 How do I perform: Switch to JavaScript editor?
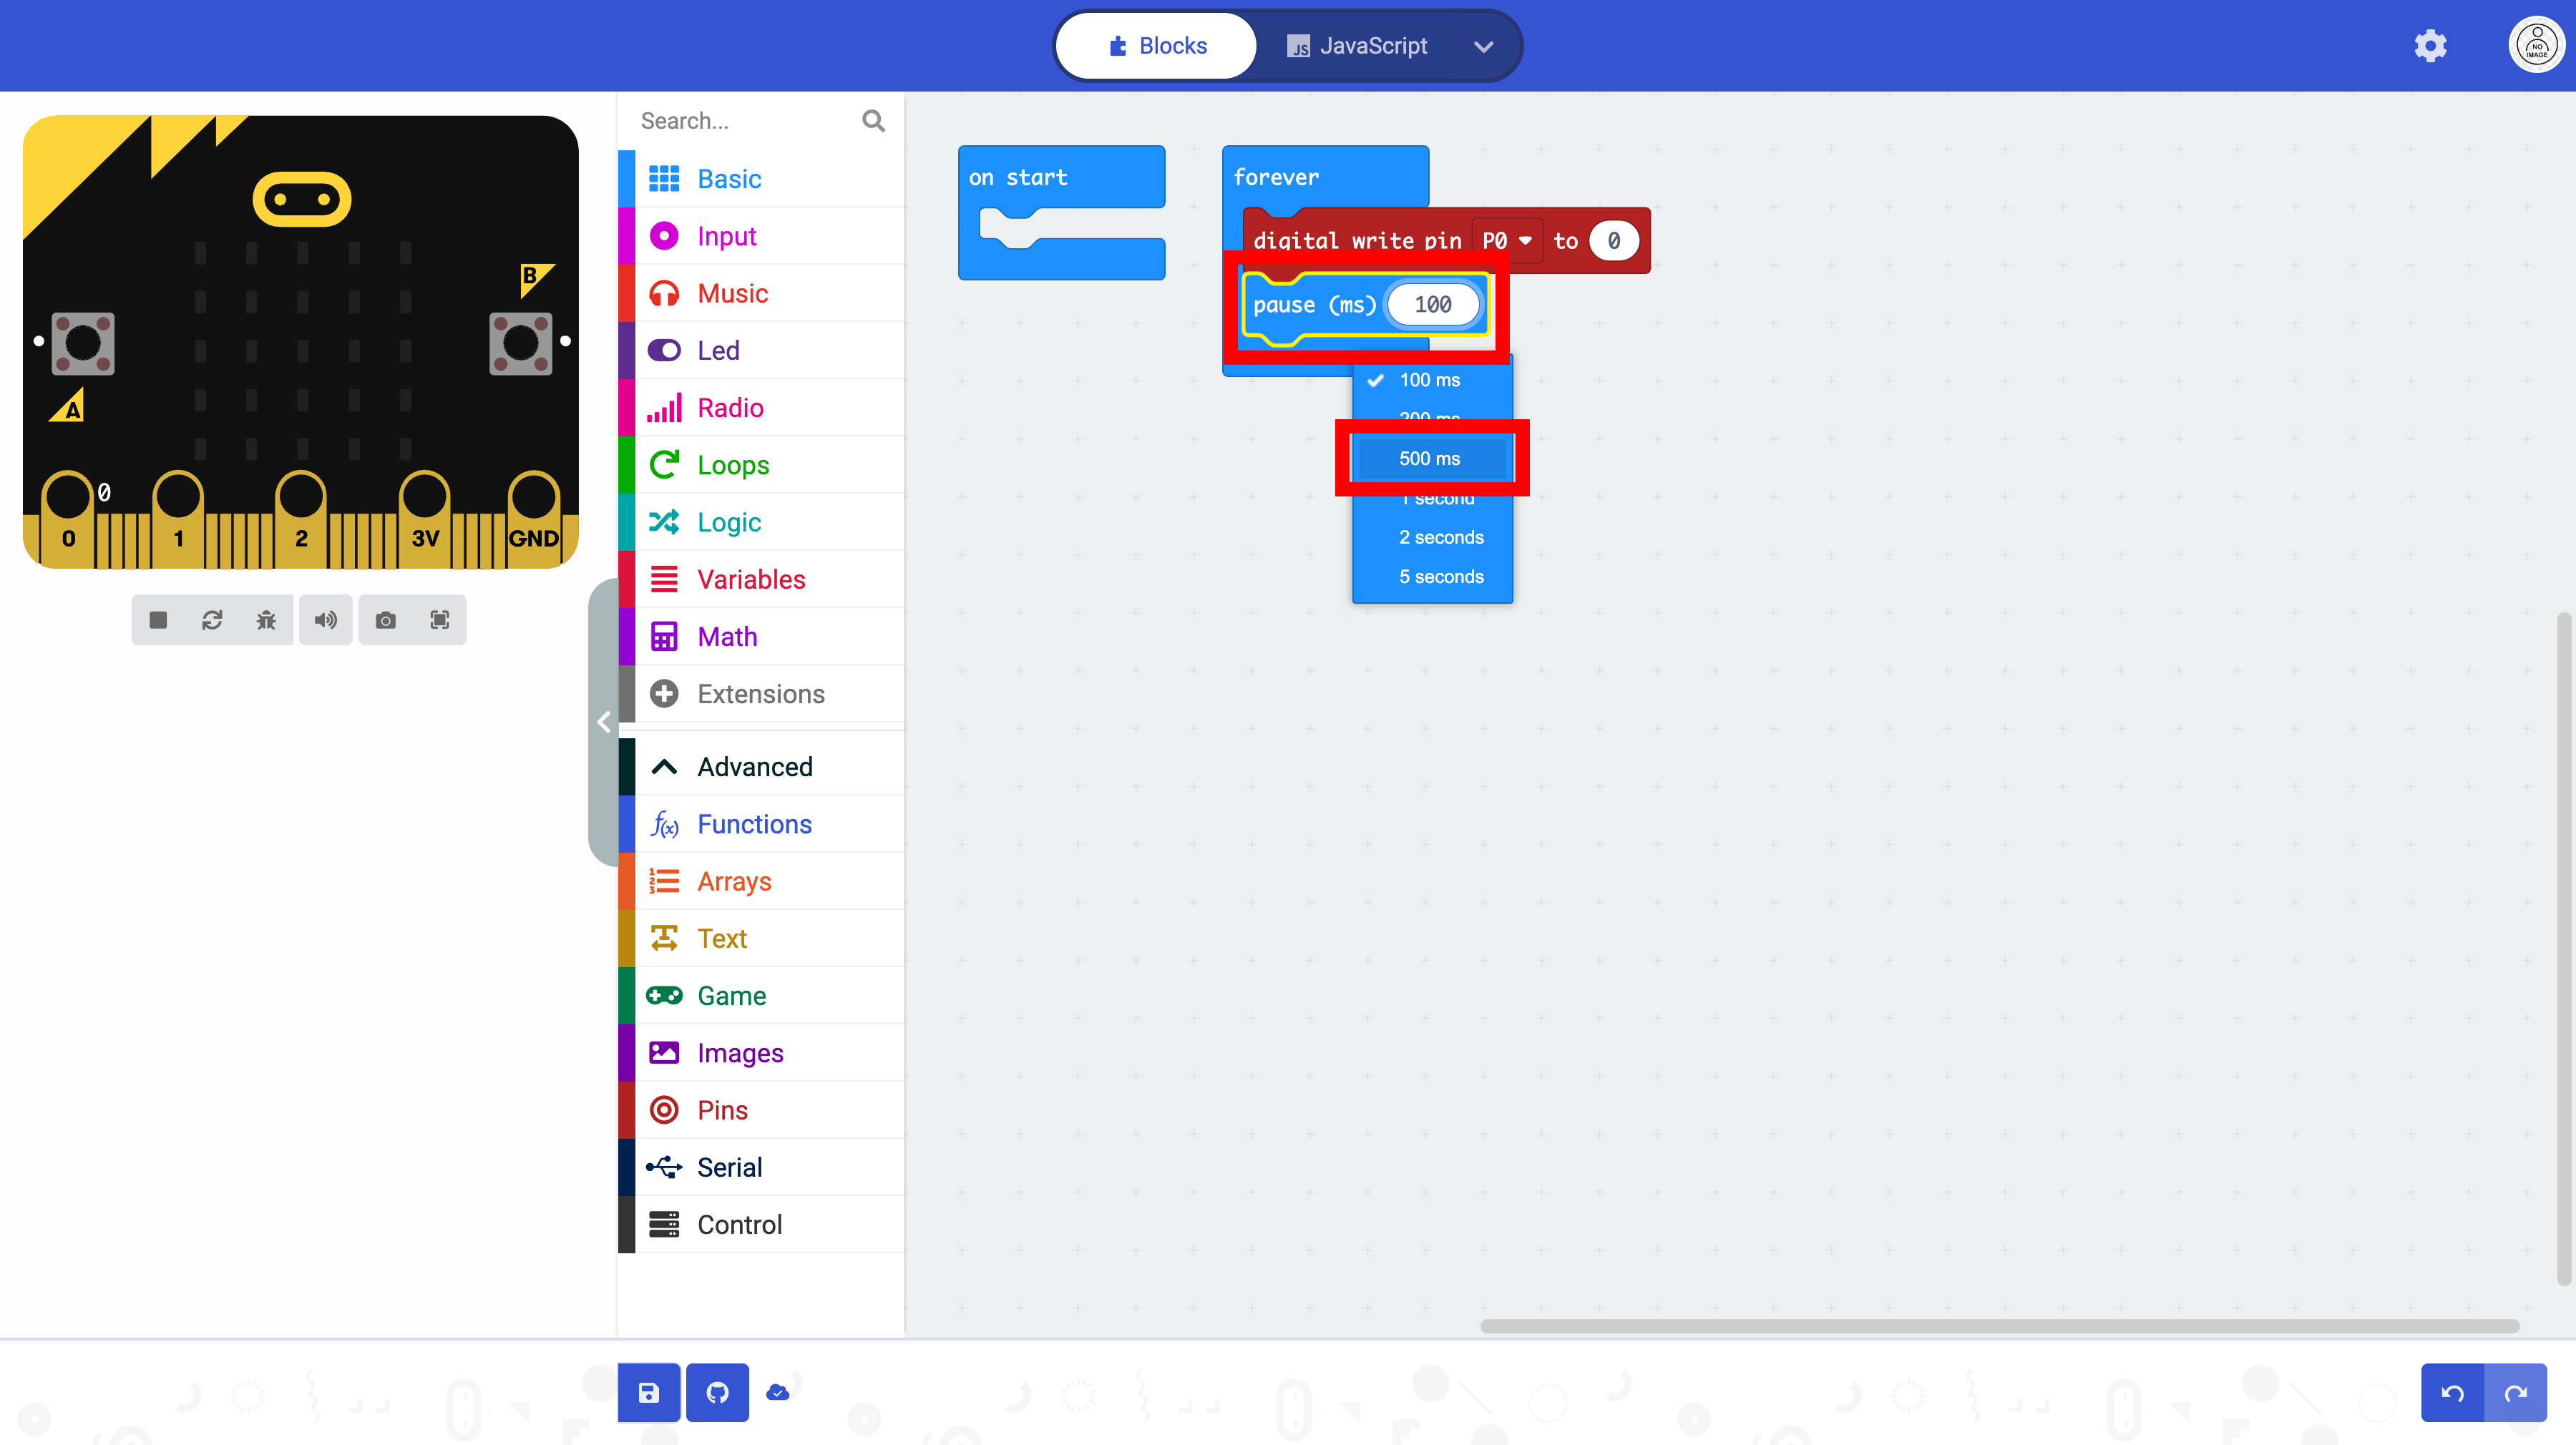click(x=1357, y=46)
